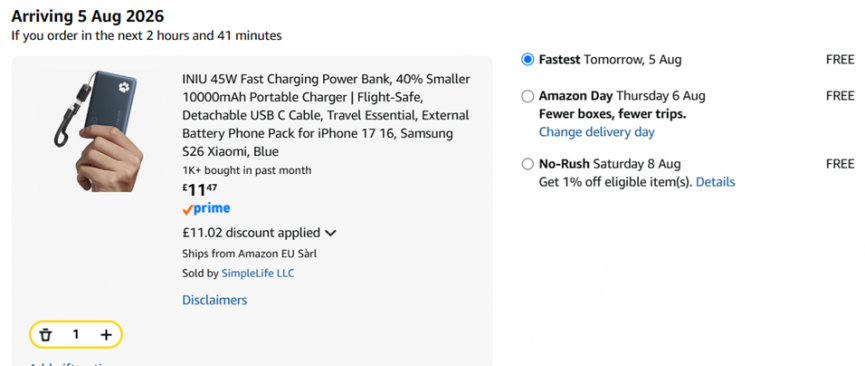
Task: Click the quantity number 1
Action: (x=76, y=335)
